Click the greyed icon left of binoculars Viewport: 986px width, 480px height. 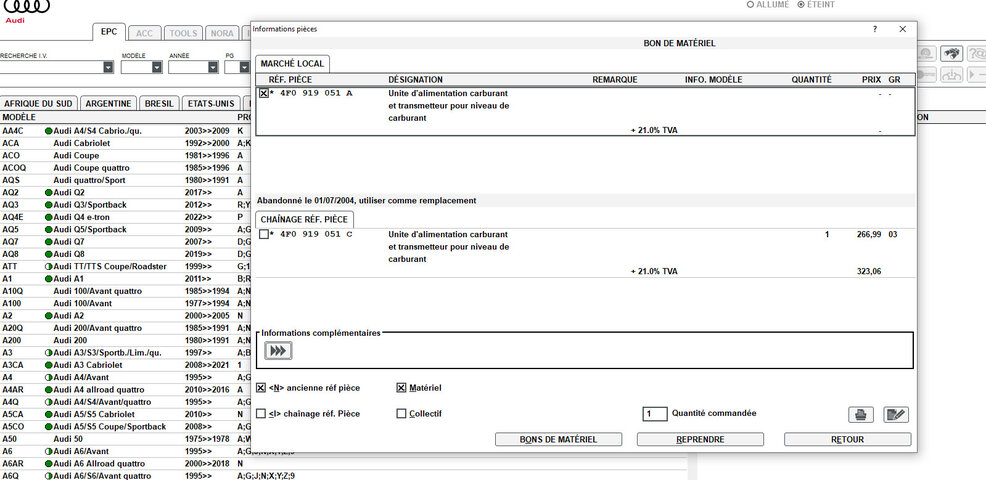928,53
